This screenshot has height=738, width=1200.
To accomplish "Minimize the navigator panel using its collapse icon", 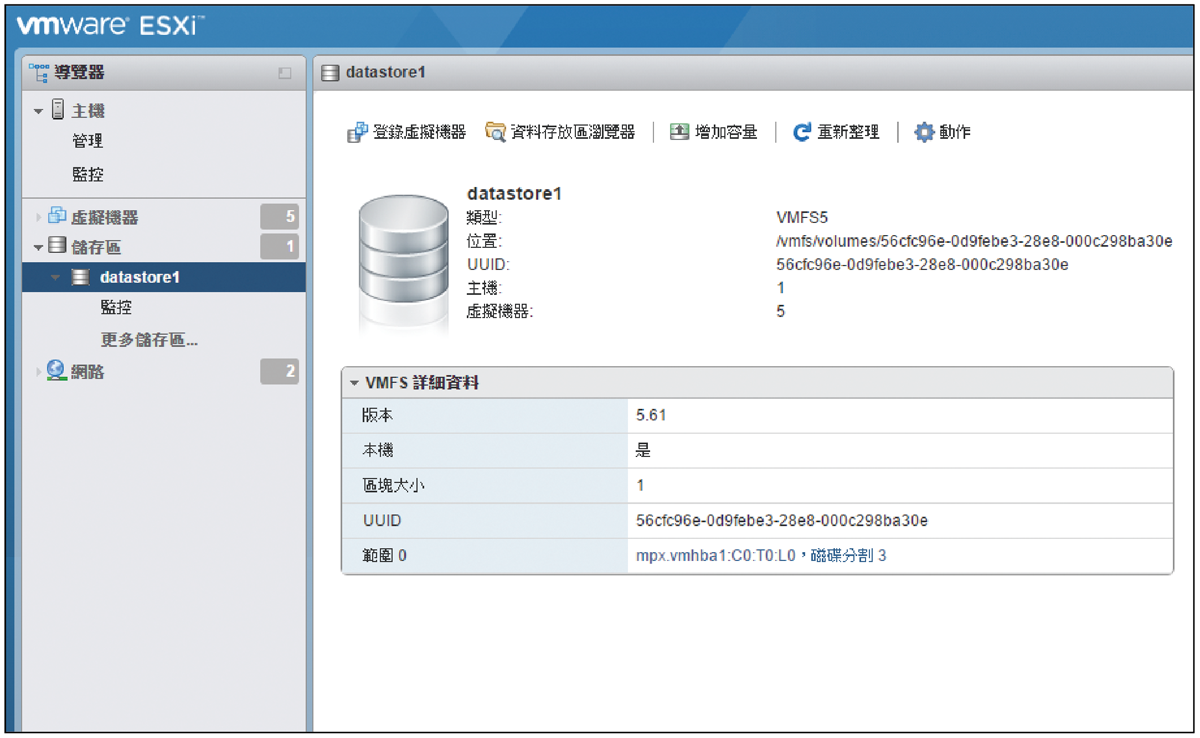I will [x=285, y=73].
